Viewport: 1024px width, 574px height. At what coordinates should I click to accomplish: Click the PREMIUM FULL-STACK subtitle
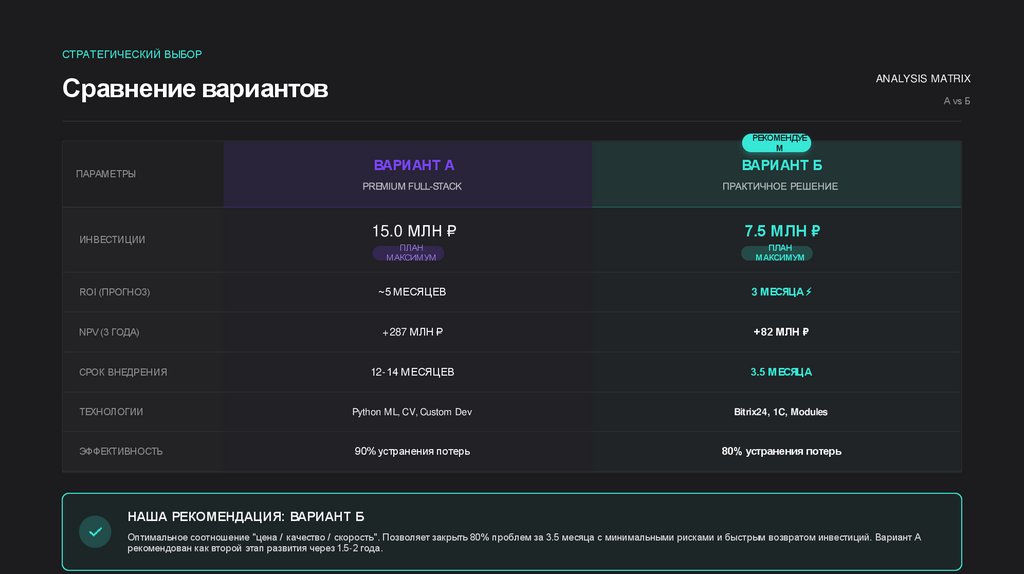click(412, 186)
